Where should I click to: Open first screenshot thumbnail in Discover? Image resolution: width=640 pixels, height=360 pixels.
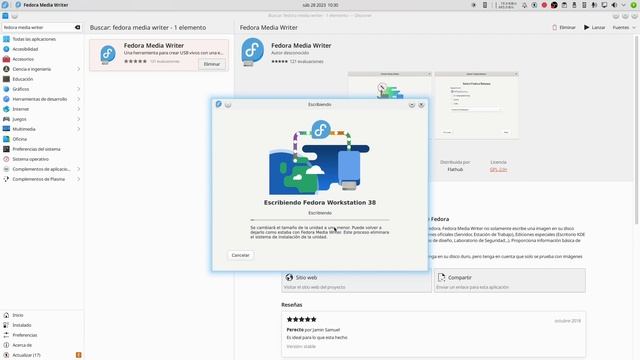tap(390, 85)
